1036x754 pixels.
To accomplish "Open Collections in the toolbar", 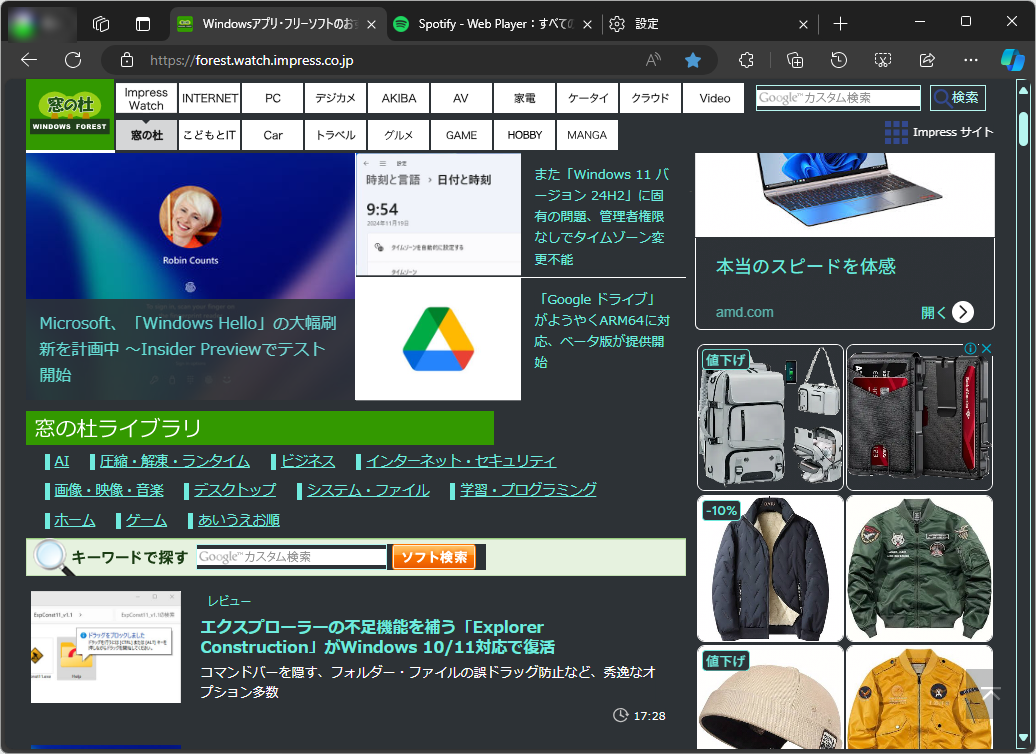I will pyautogui.click(x=794, y=60).
